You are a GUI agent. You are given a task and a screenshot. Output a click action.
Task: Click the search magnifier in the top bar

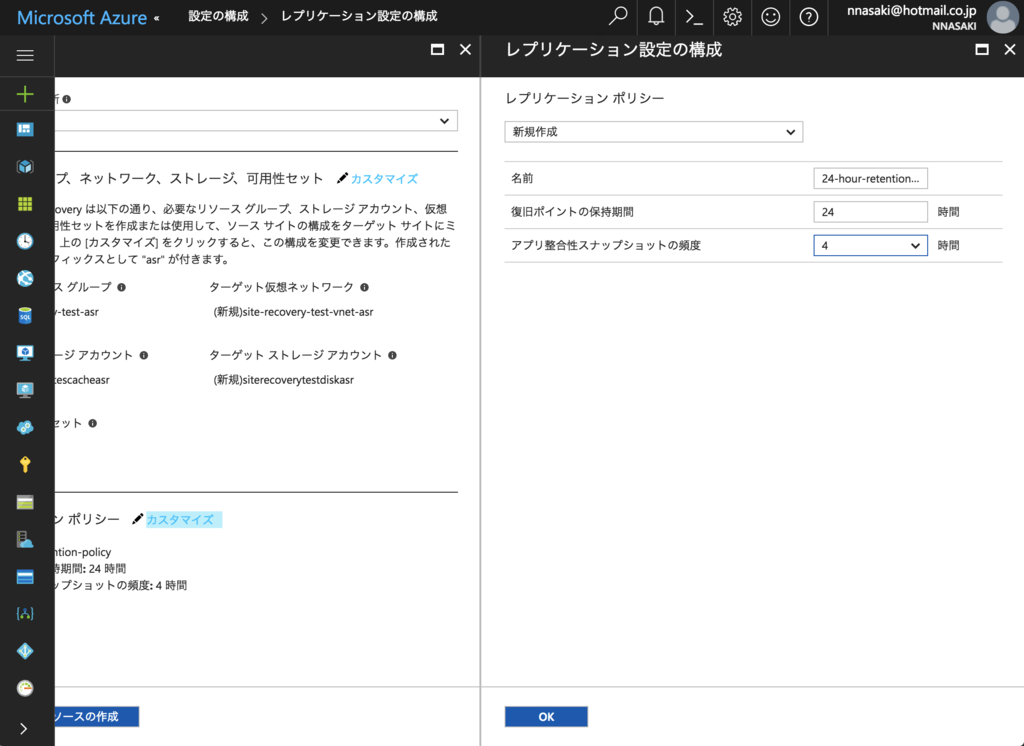[x=617, y=16]
